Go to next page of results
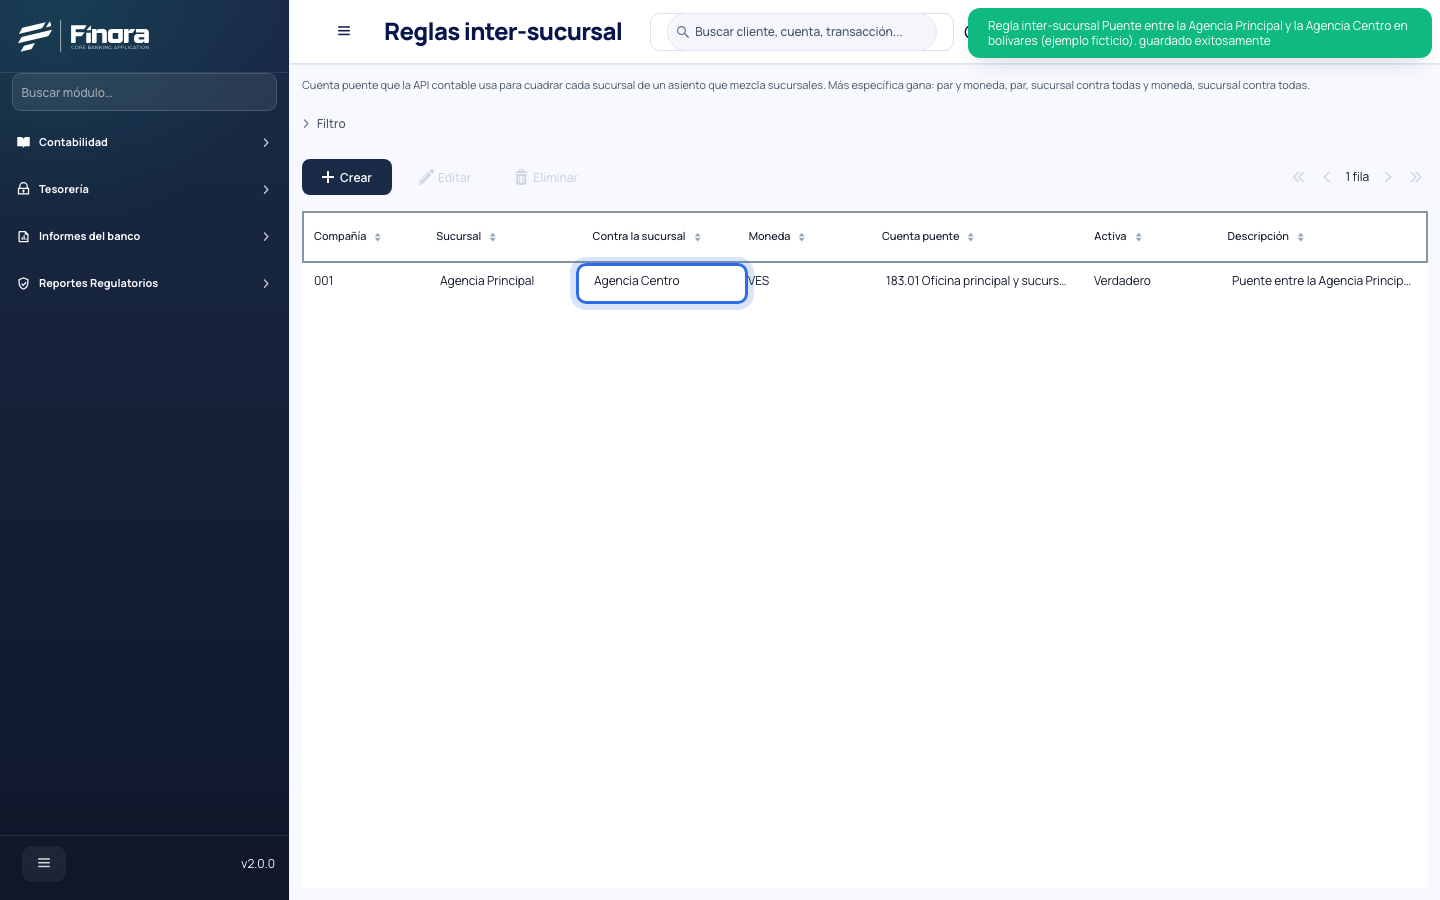The height and width of the screenshot is (900, 1440). pos(1388,177)
